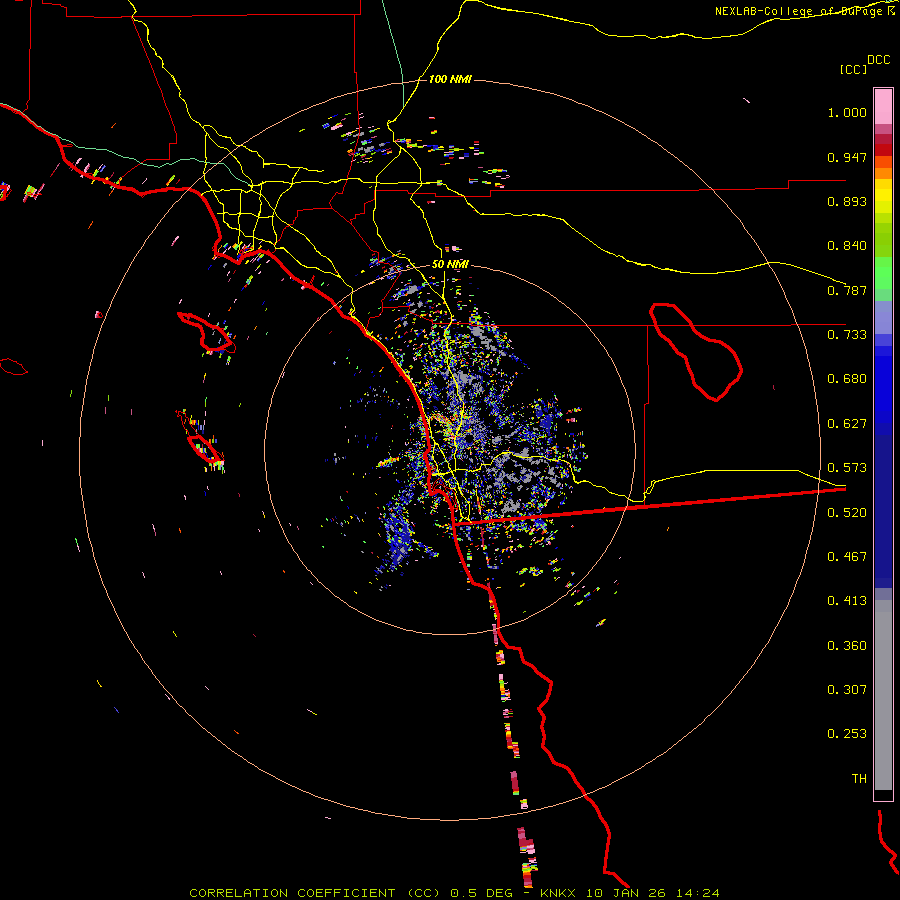Image resolution: width=900 pixels, height=900 pixels.
Task: Click the TH threshold label on scale
Action: (859, 779)
